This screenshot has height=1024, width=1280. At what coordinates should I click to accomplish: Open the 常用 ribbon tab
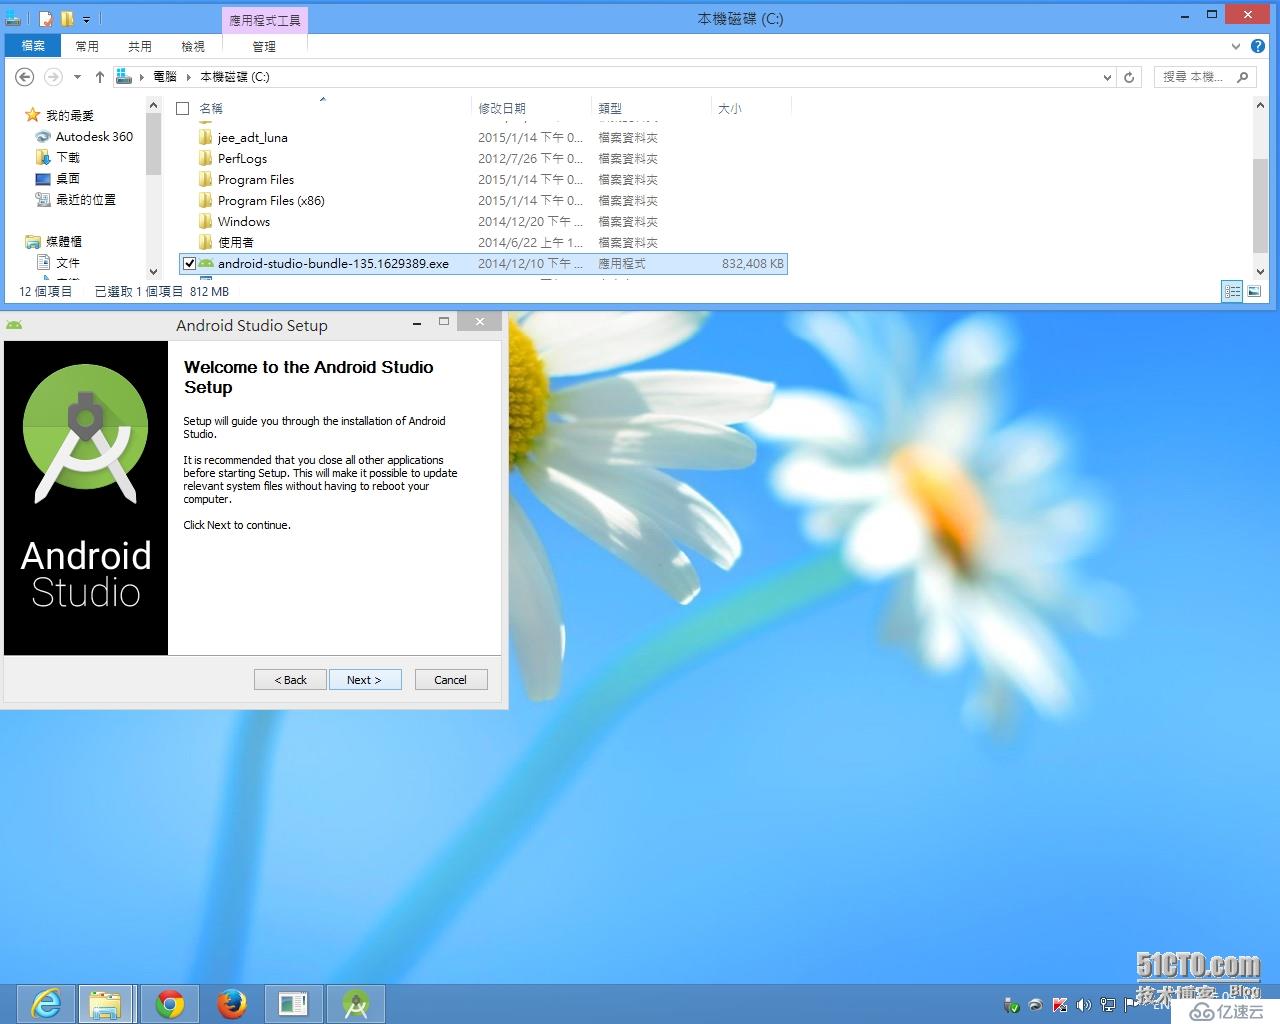click(87, 46)
